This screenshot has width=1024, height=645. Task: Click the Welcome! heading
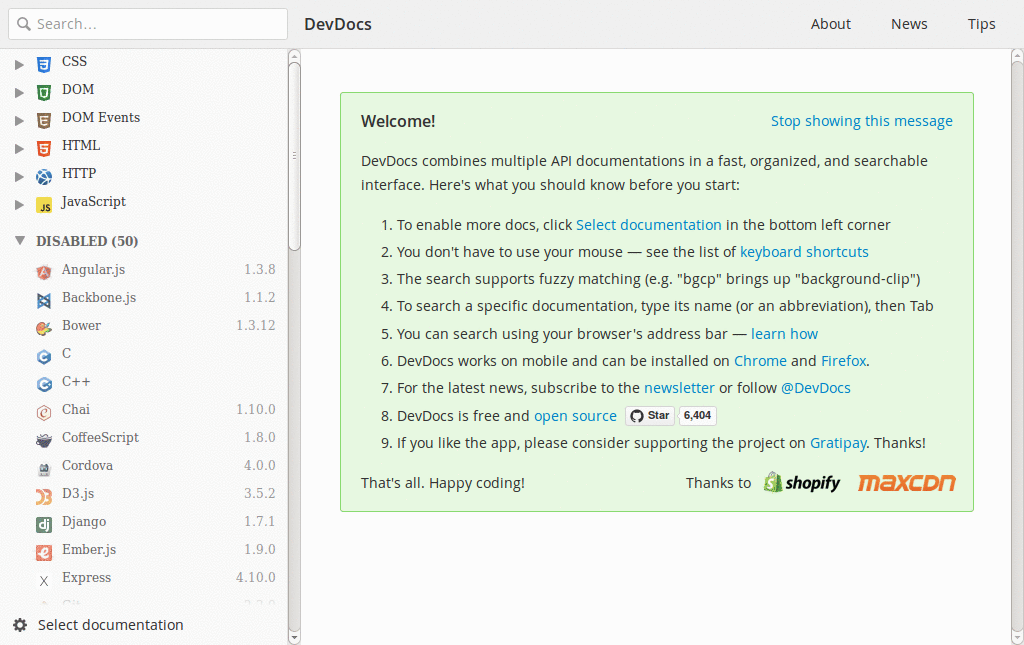[398, 121]
